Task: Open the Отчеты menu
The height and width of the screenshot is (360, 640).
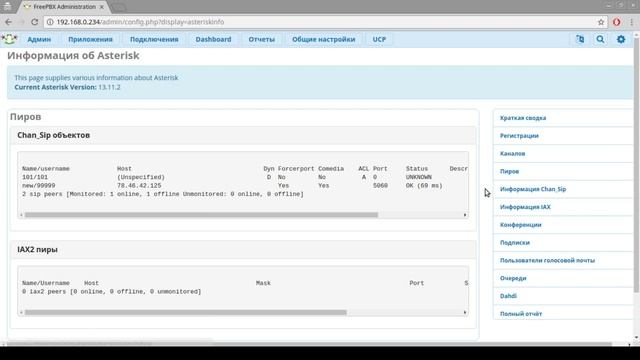Action: coord(262,39)
